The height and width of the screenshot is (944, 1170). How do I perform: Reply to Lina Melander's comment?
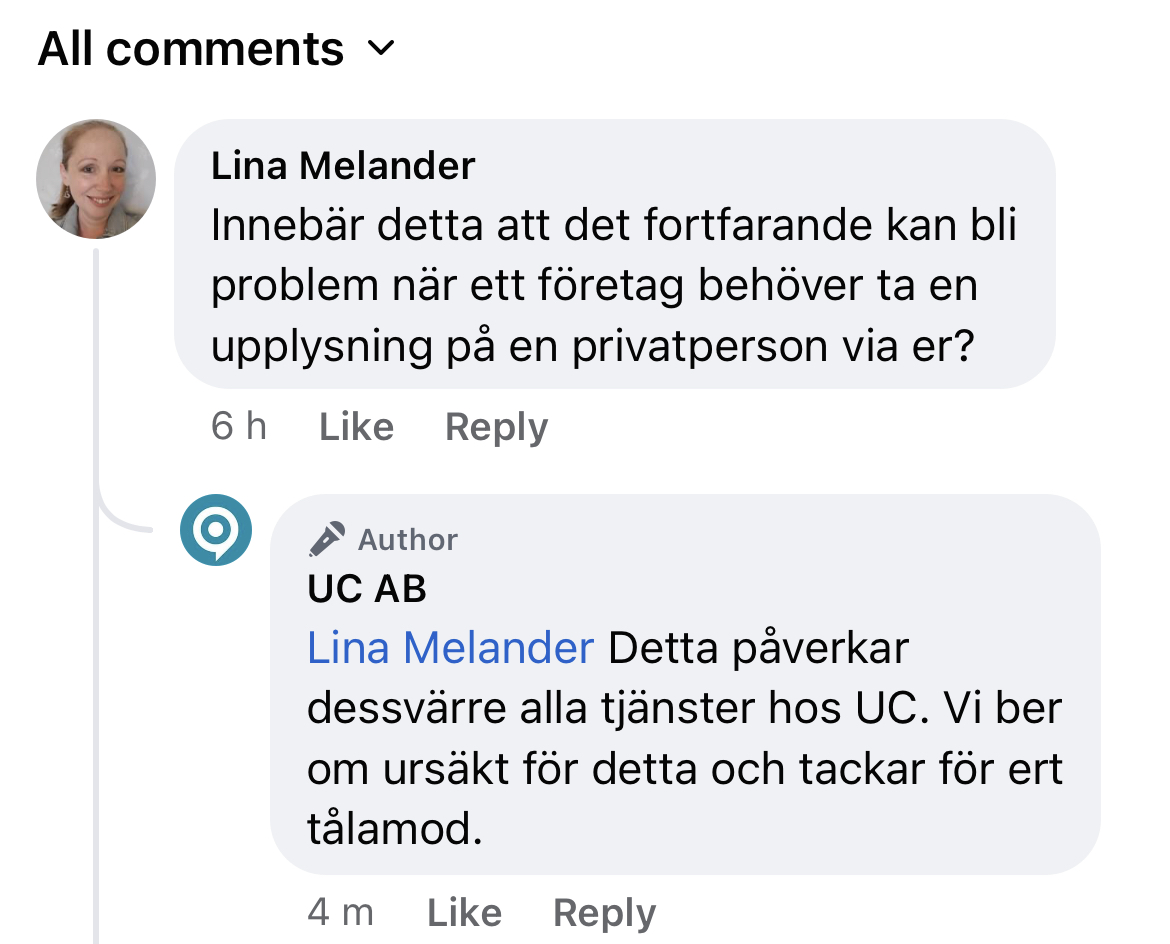[496, 427]
